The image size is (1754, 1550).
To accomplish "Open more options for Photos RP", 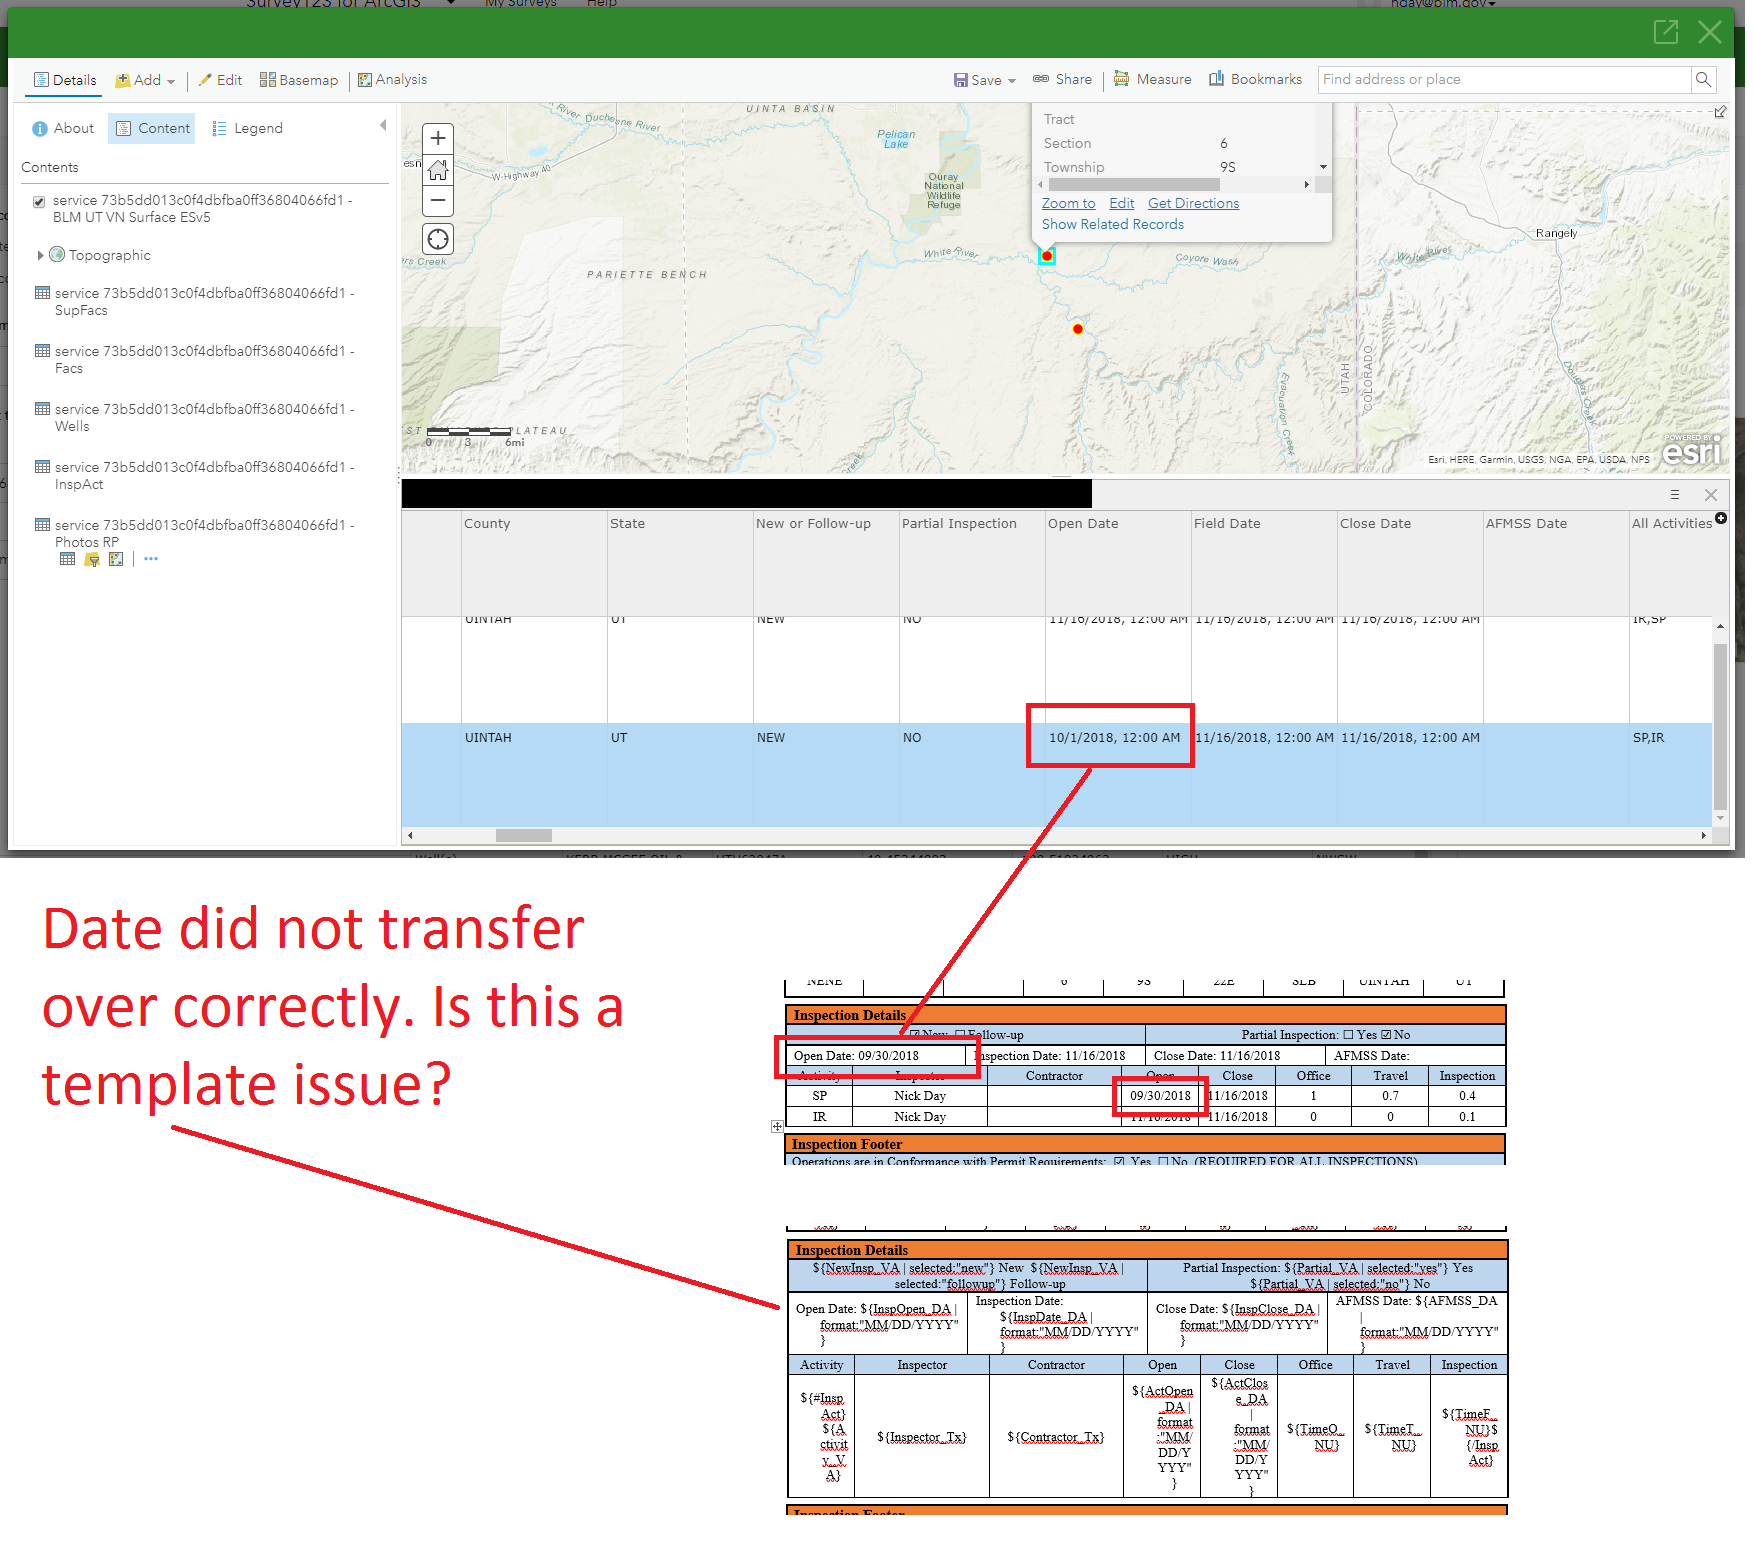I will coord(151,559).
